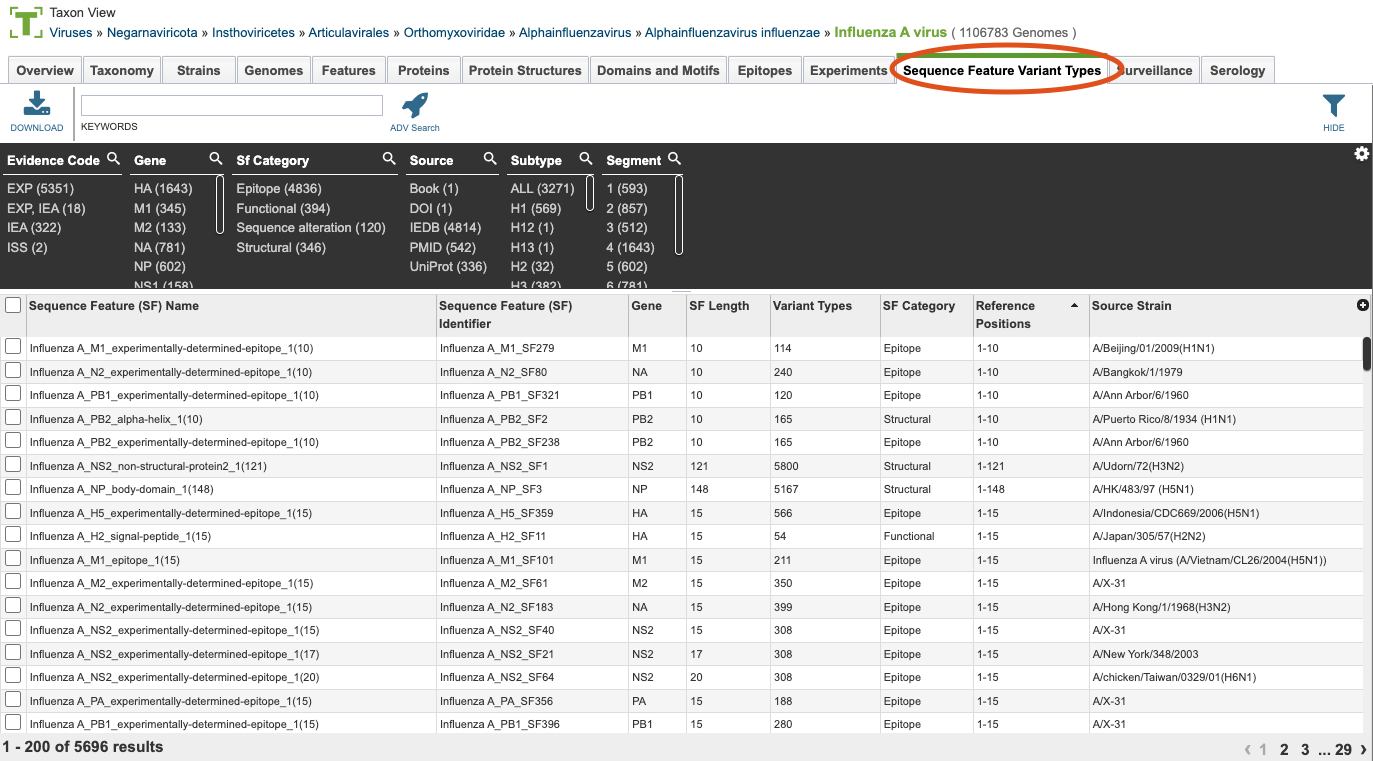Search within Source facet
This screenshot has height=761, width=1373.
click(490, 159)
